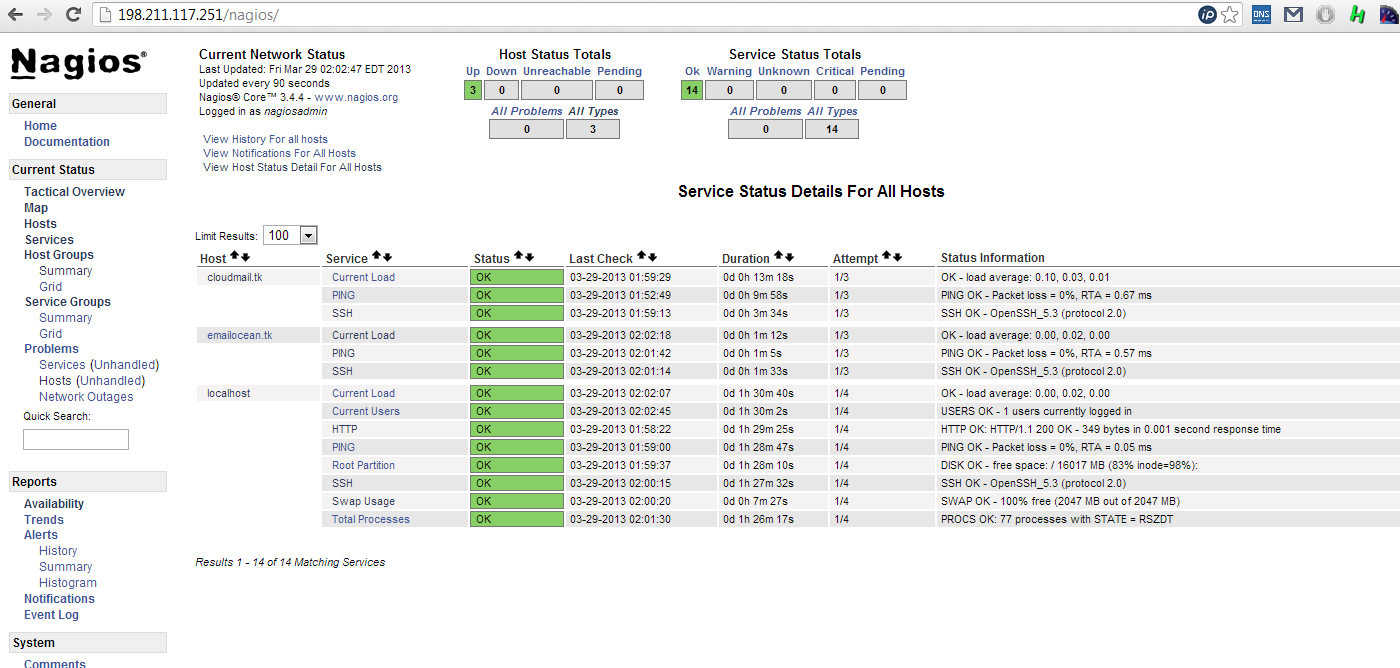Open localhost Swap Usage service

pos(363,501)
